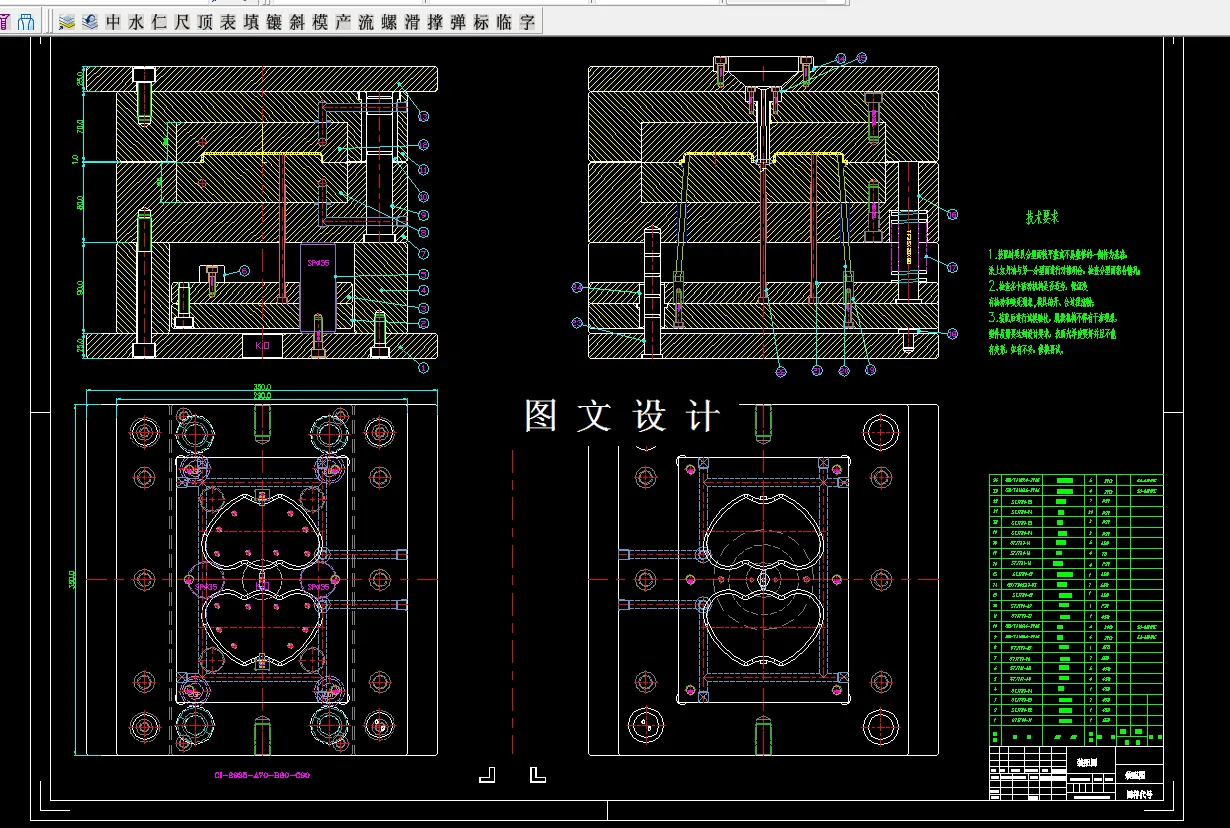Select the 表 toolbar tool
The width and height of the screenshot is (1230, 828).
point(228,21)
